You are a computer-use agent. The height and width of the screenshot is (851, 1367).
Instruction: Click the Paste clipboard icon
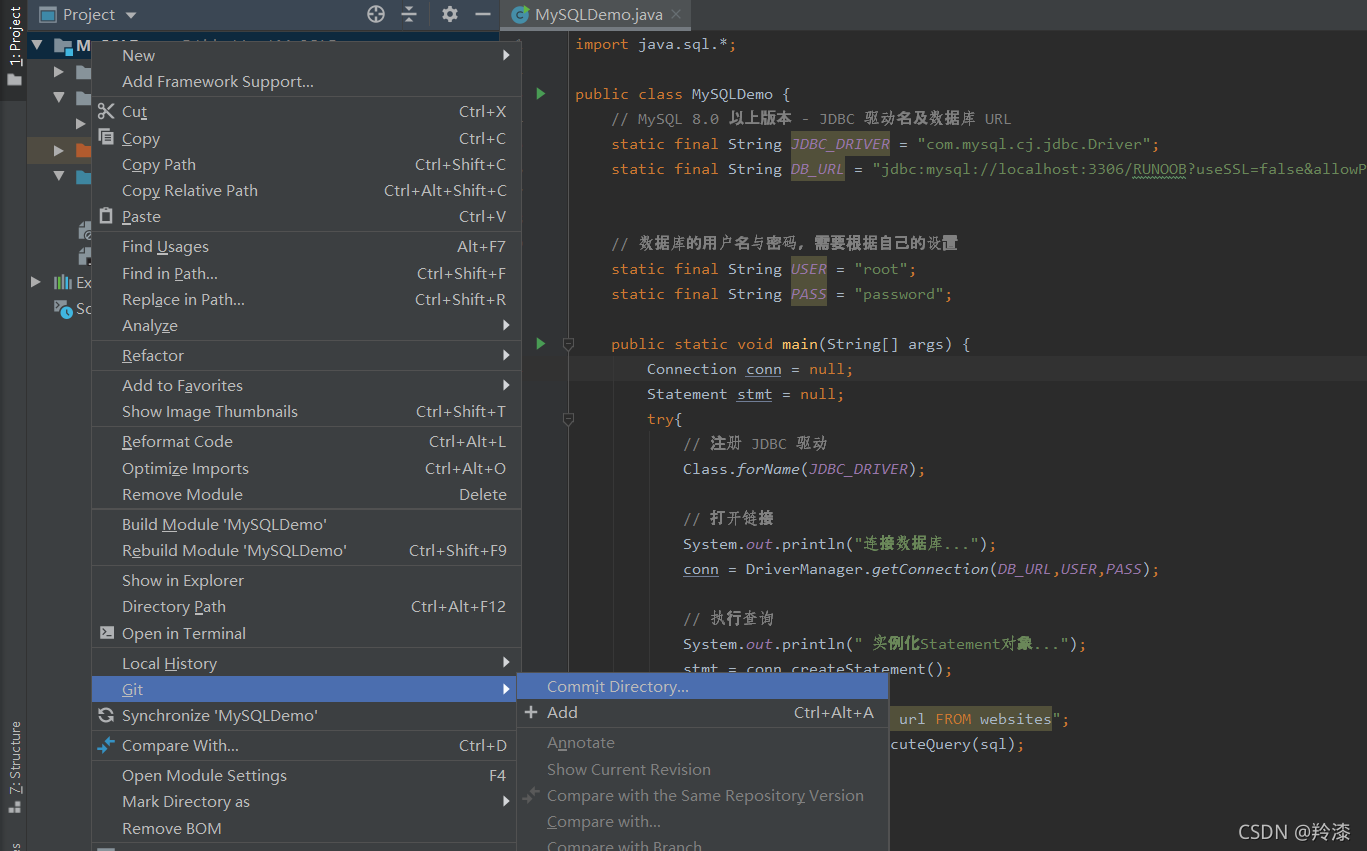click(x=107, y=216)
